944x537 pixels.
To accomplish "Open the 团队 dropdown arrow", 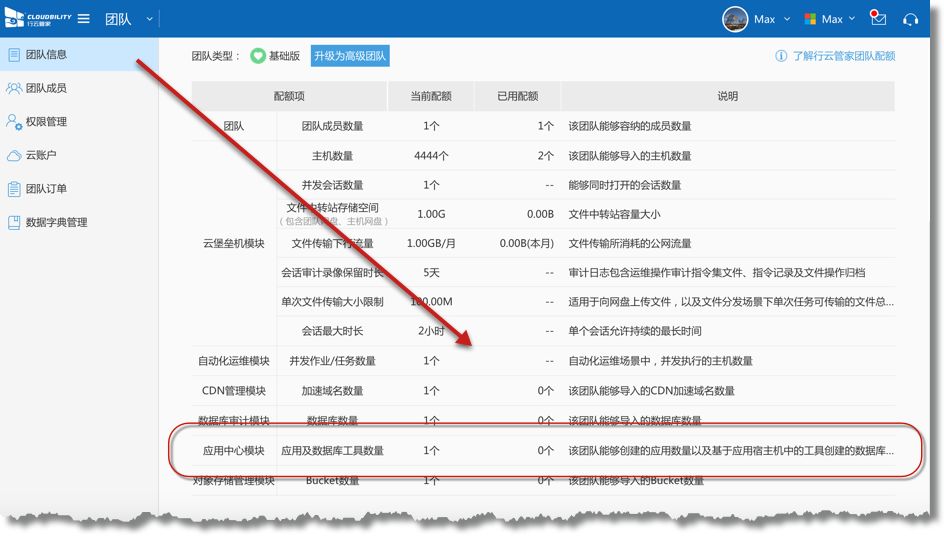I will coord(149,19).
